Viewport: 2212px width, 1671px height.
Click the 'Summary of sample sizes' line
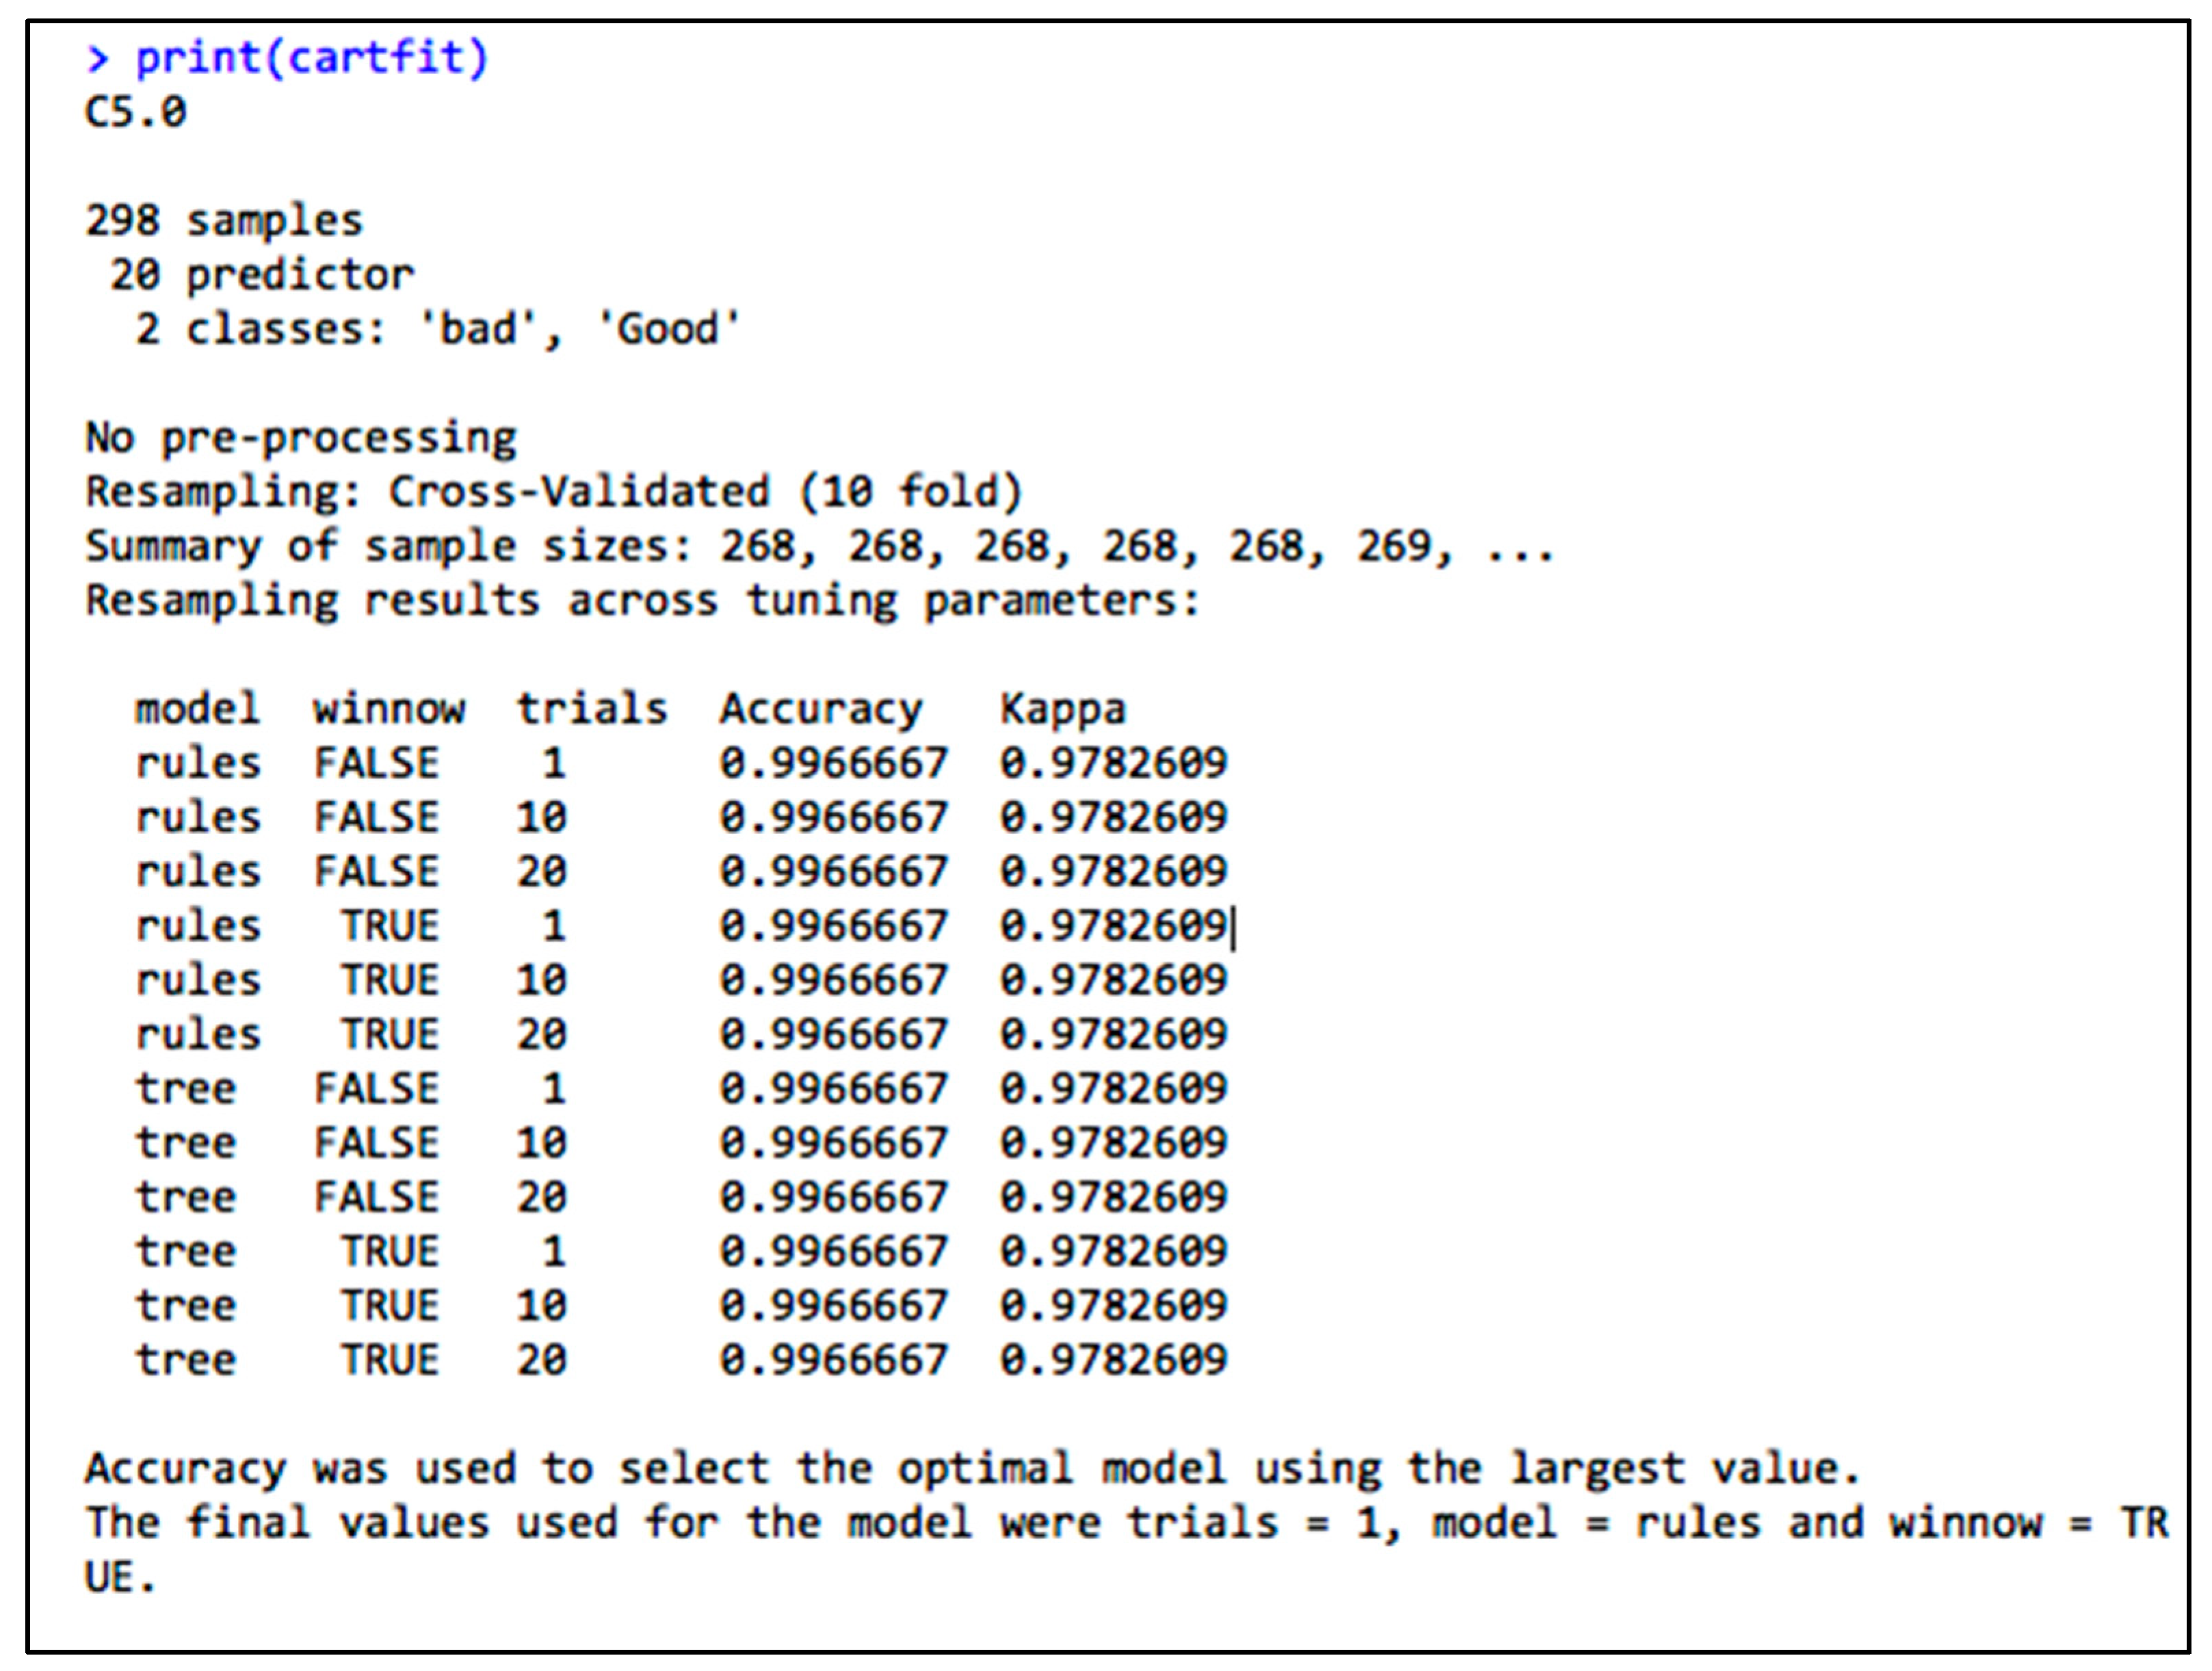click(x=820, y=546)
